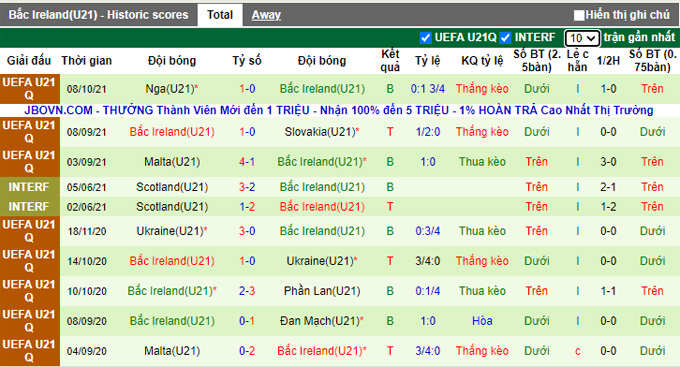Open the 2-3 score against Phần Lan
This screenshot has width=680, height=367.
(x=247, y=291)
